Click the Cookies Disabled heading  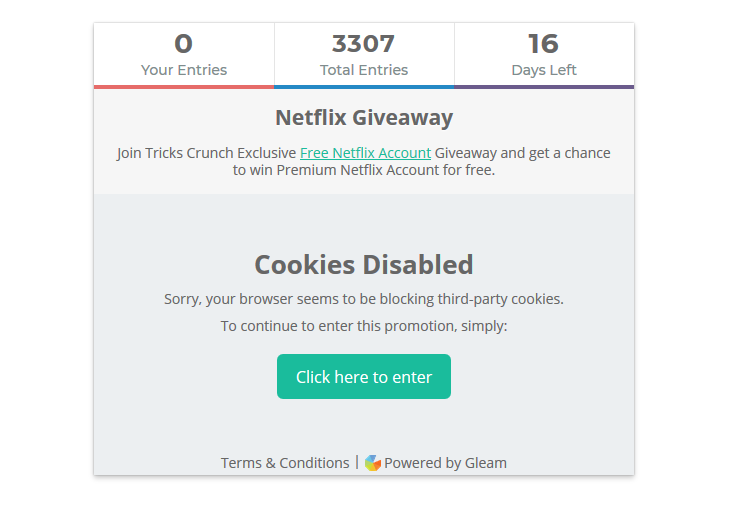[364, 264]
